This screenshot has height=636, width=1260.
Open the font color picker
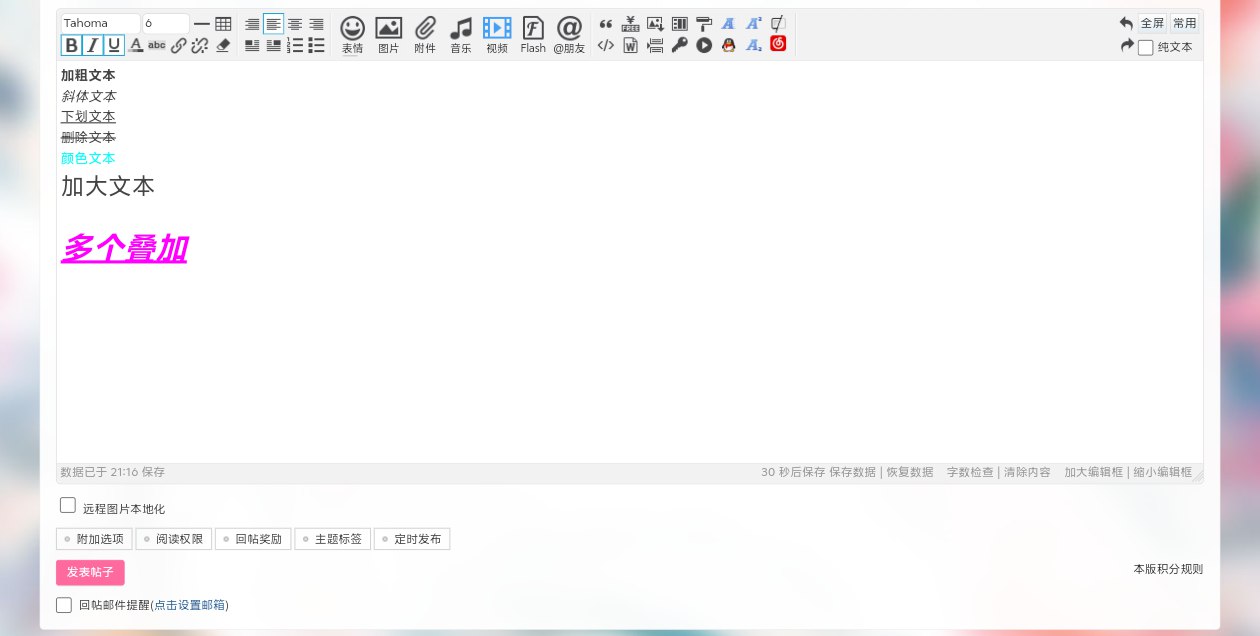tap(136, 45)
